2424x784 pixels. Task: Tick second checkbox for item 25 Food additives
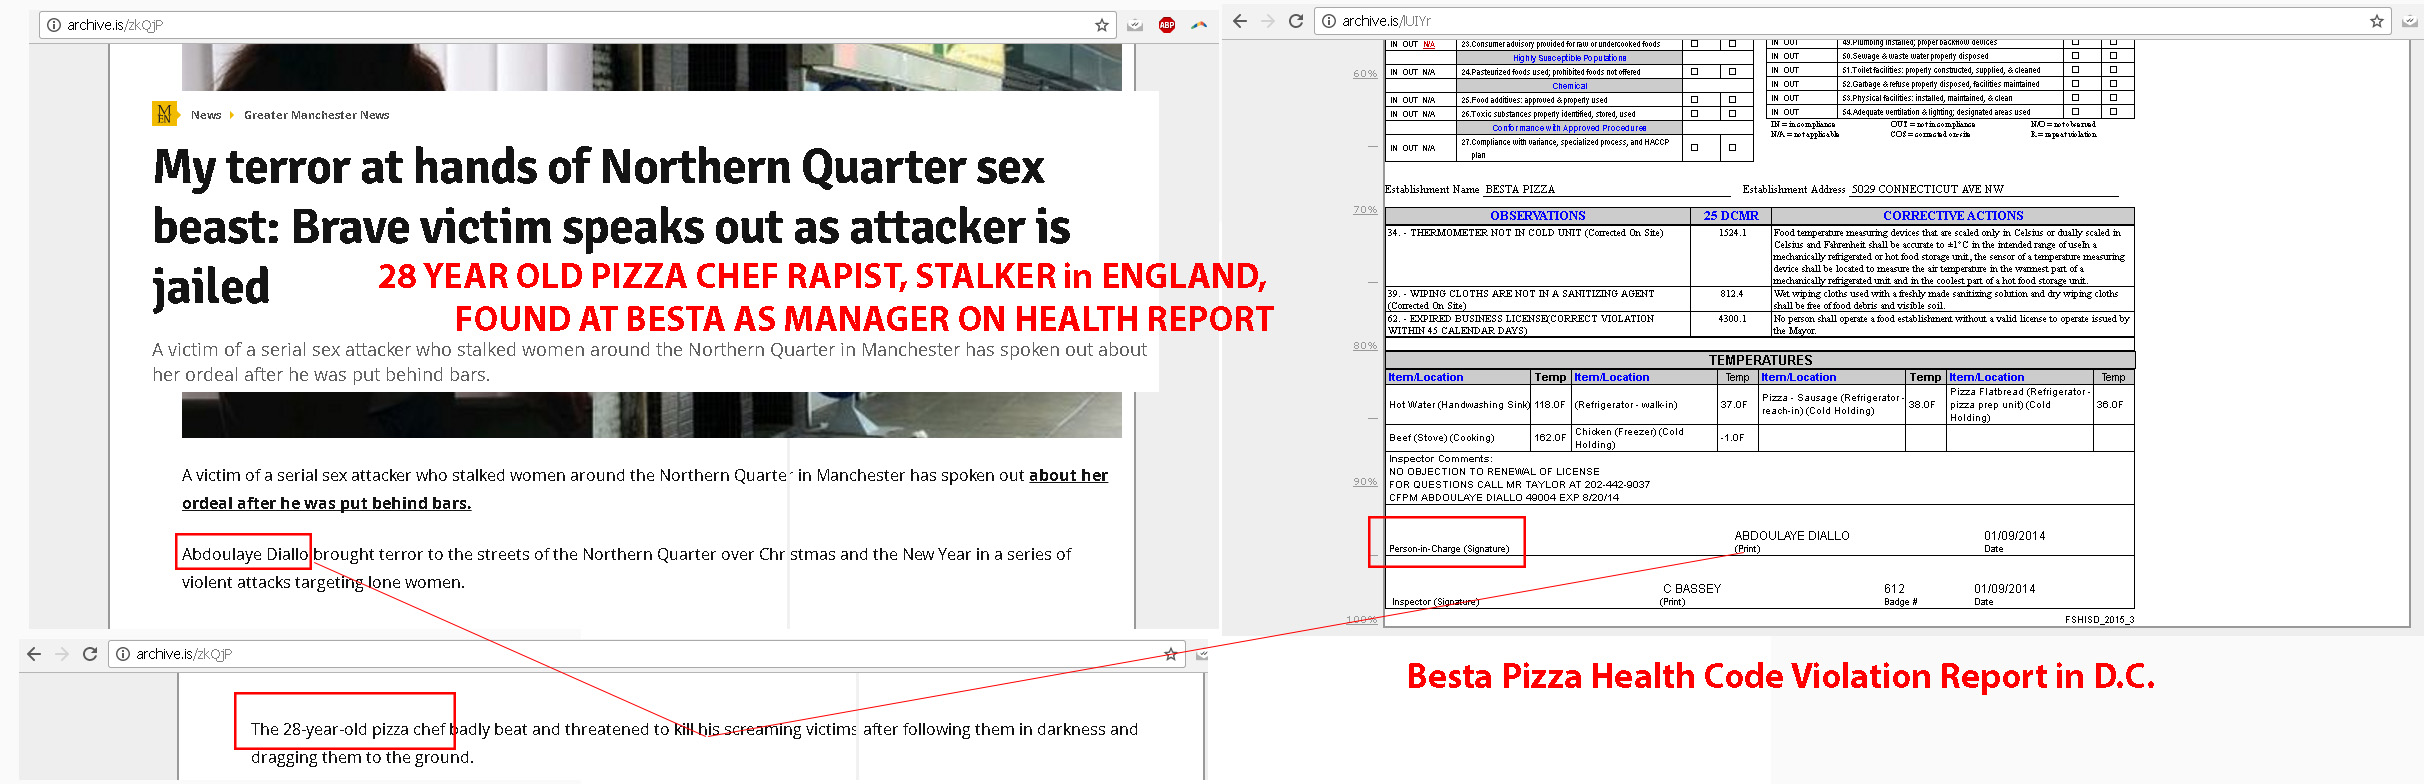click(1732, 100)
